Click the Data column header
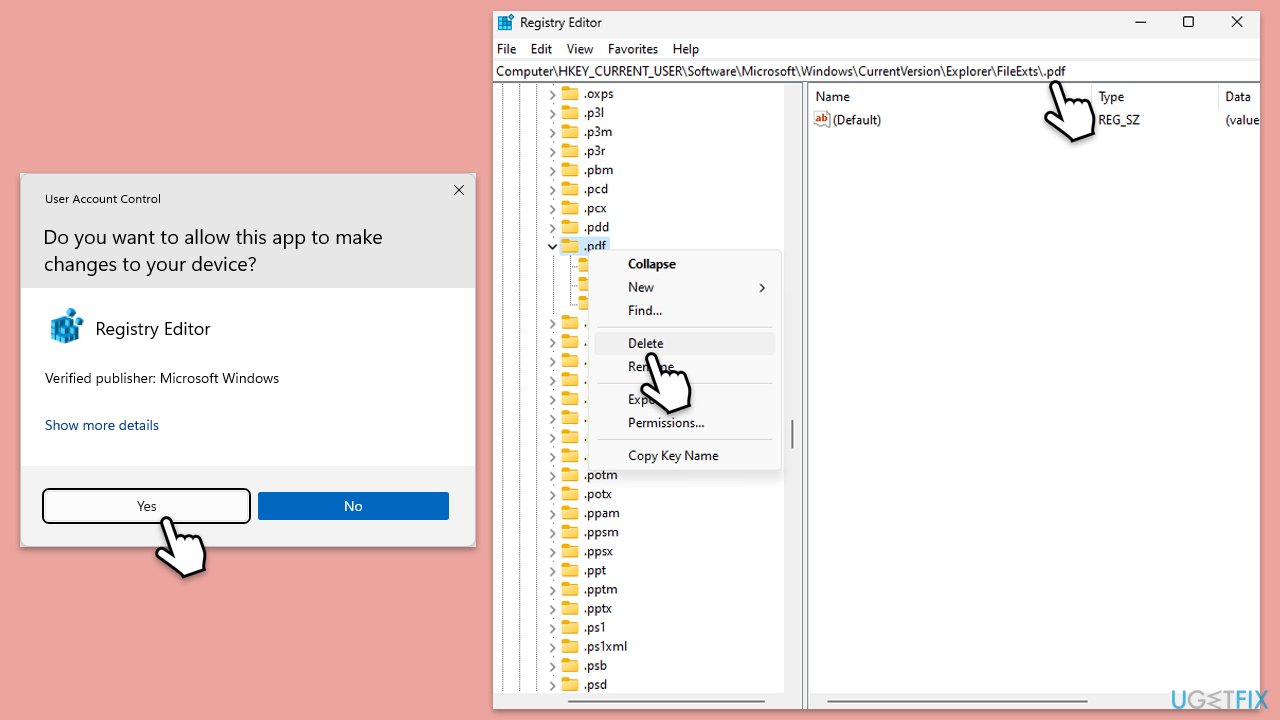The image size is (1280, 720). point(1239,97)
